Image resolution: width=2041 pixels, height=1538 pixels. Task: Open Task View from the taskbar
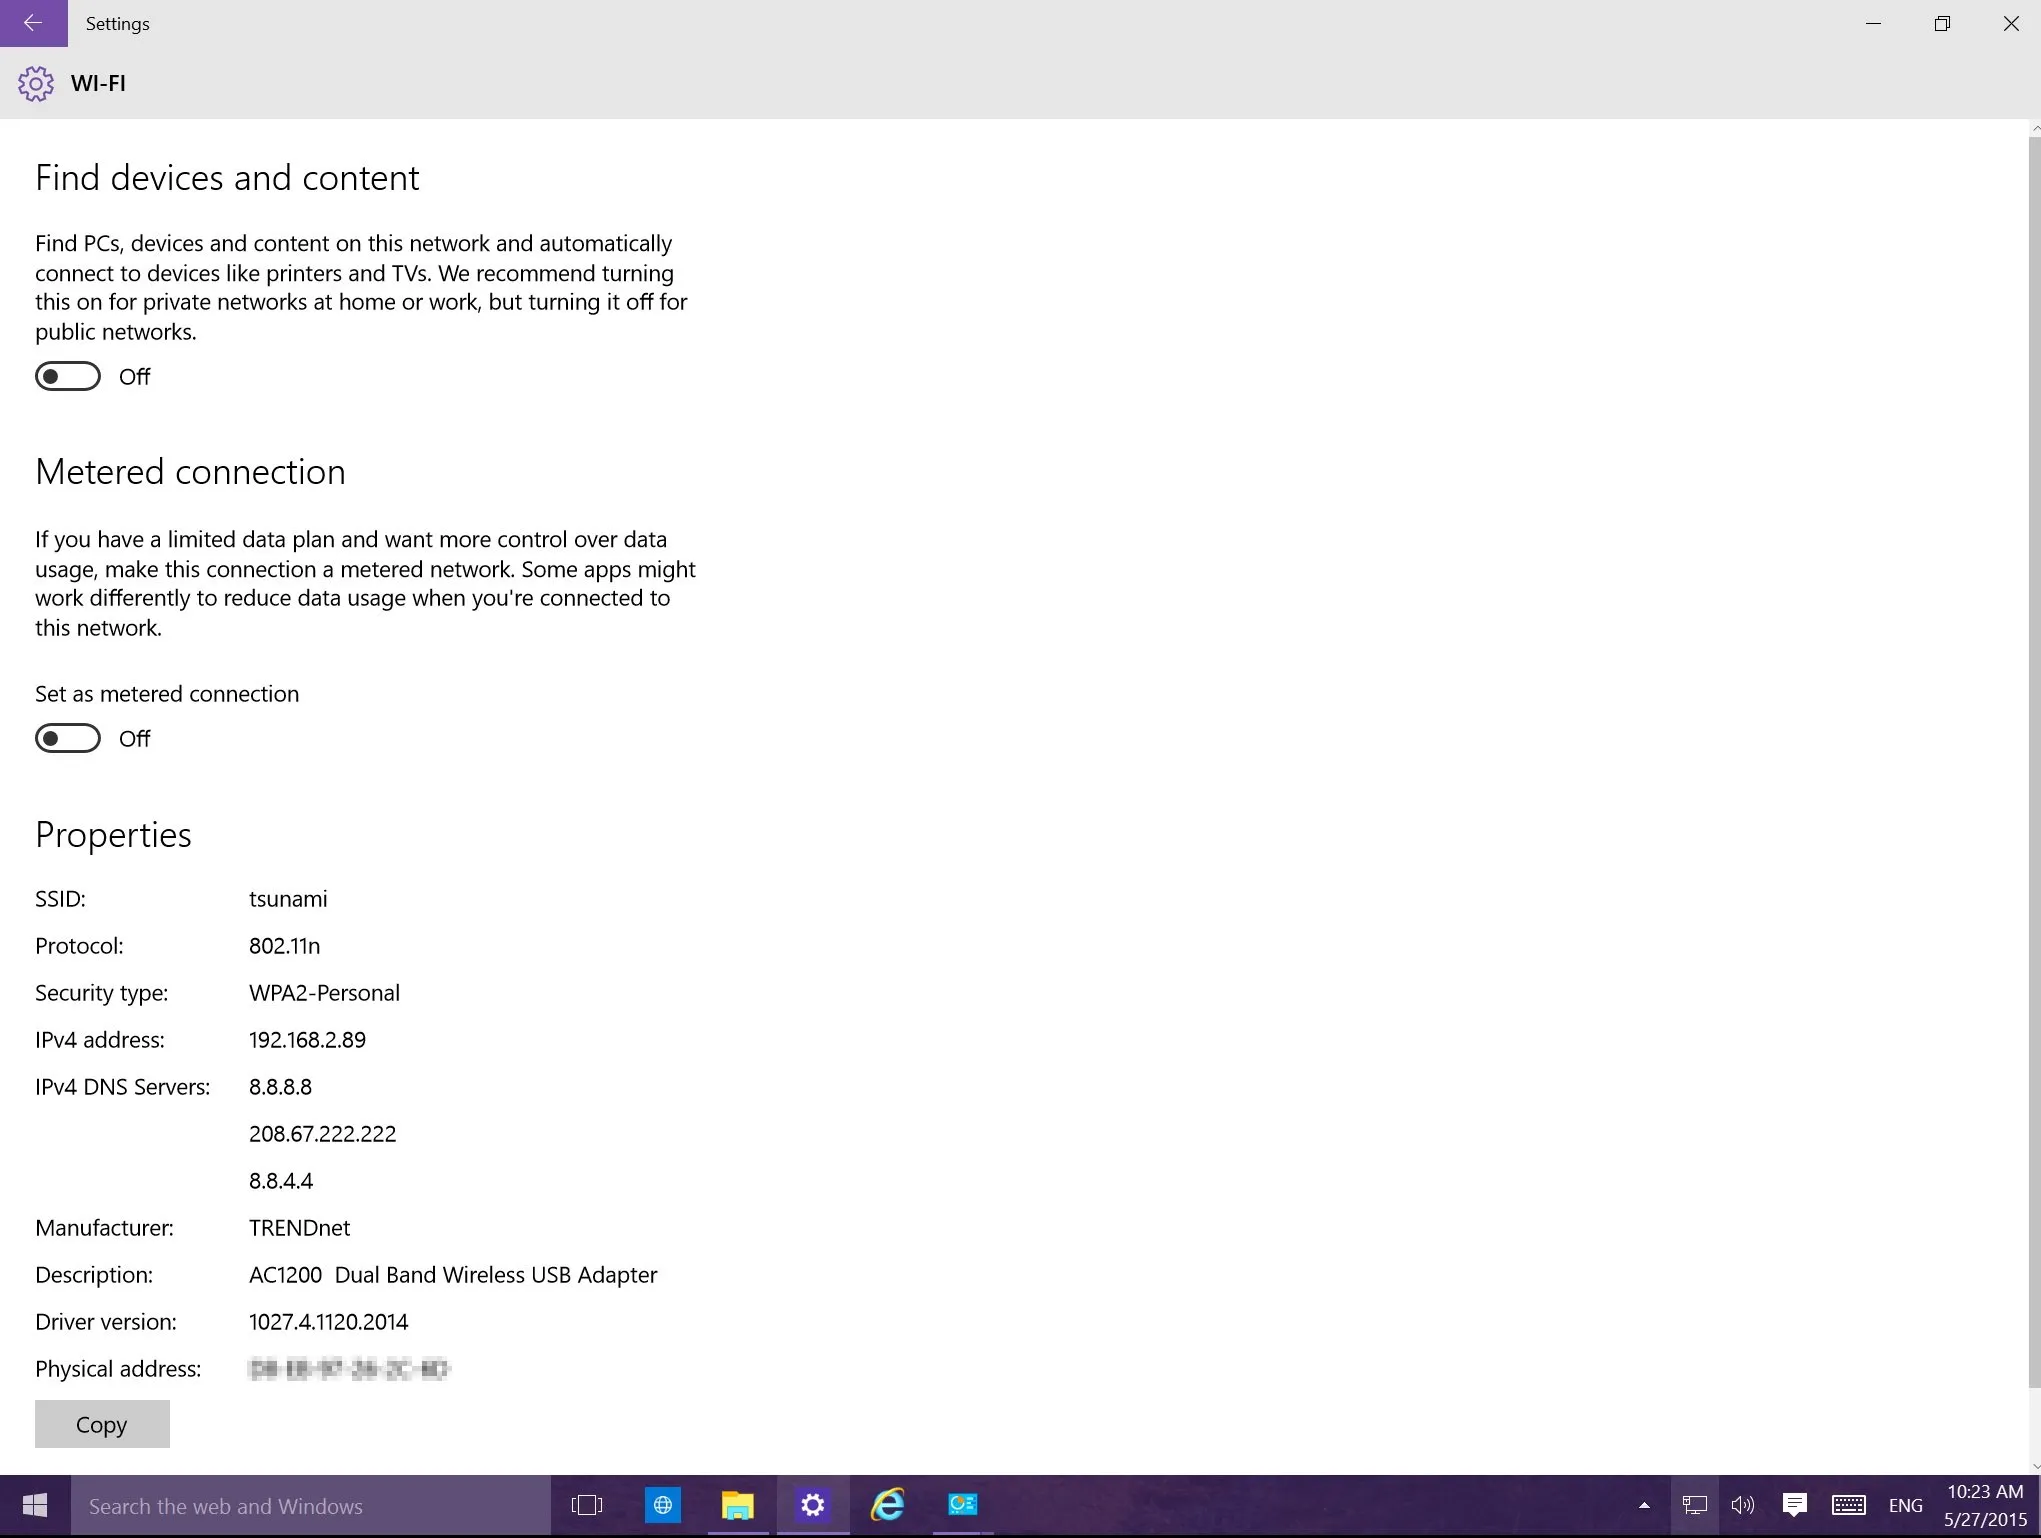pos(587,1505)
